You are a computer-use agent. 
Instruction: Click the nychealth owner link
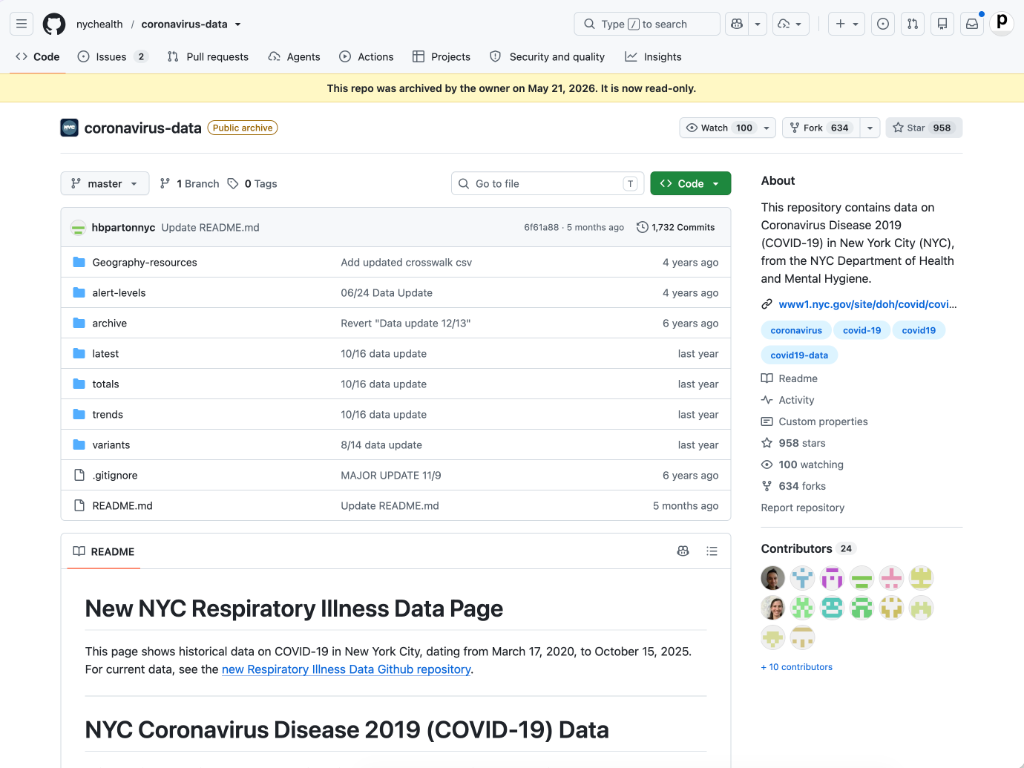point(99,24)
